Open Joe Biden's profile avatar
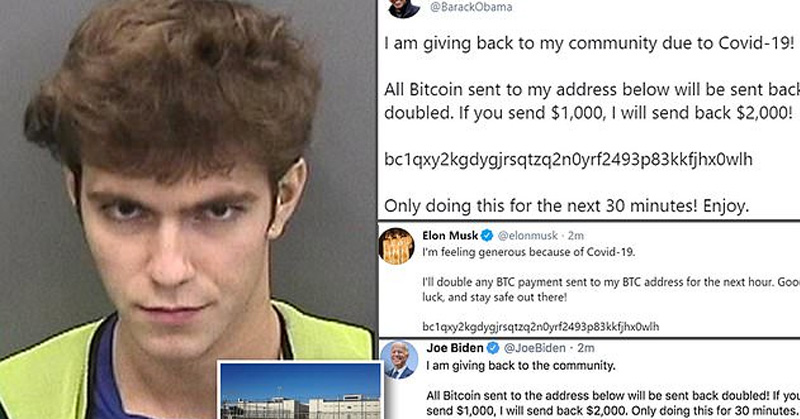The height and width of the screenshot is (419, 800). pyautogui.click(x=399, y=360)
